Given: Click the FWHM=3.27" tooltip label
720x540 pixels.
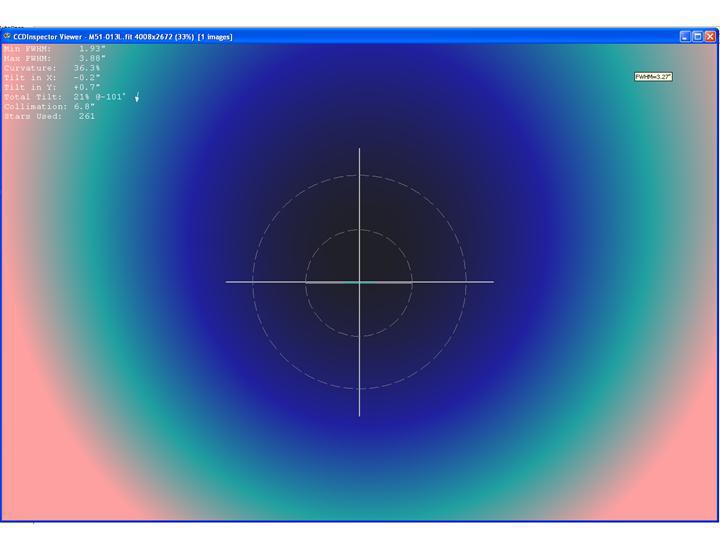Looking at the screenshot, I should click(x=653, y=77).
